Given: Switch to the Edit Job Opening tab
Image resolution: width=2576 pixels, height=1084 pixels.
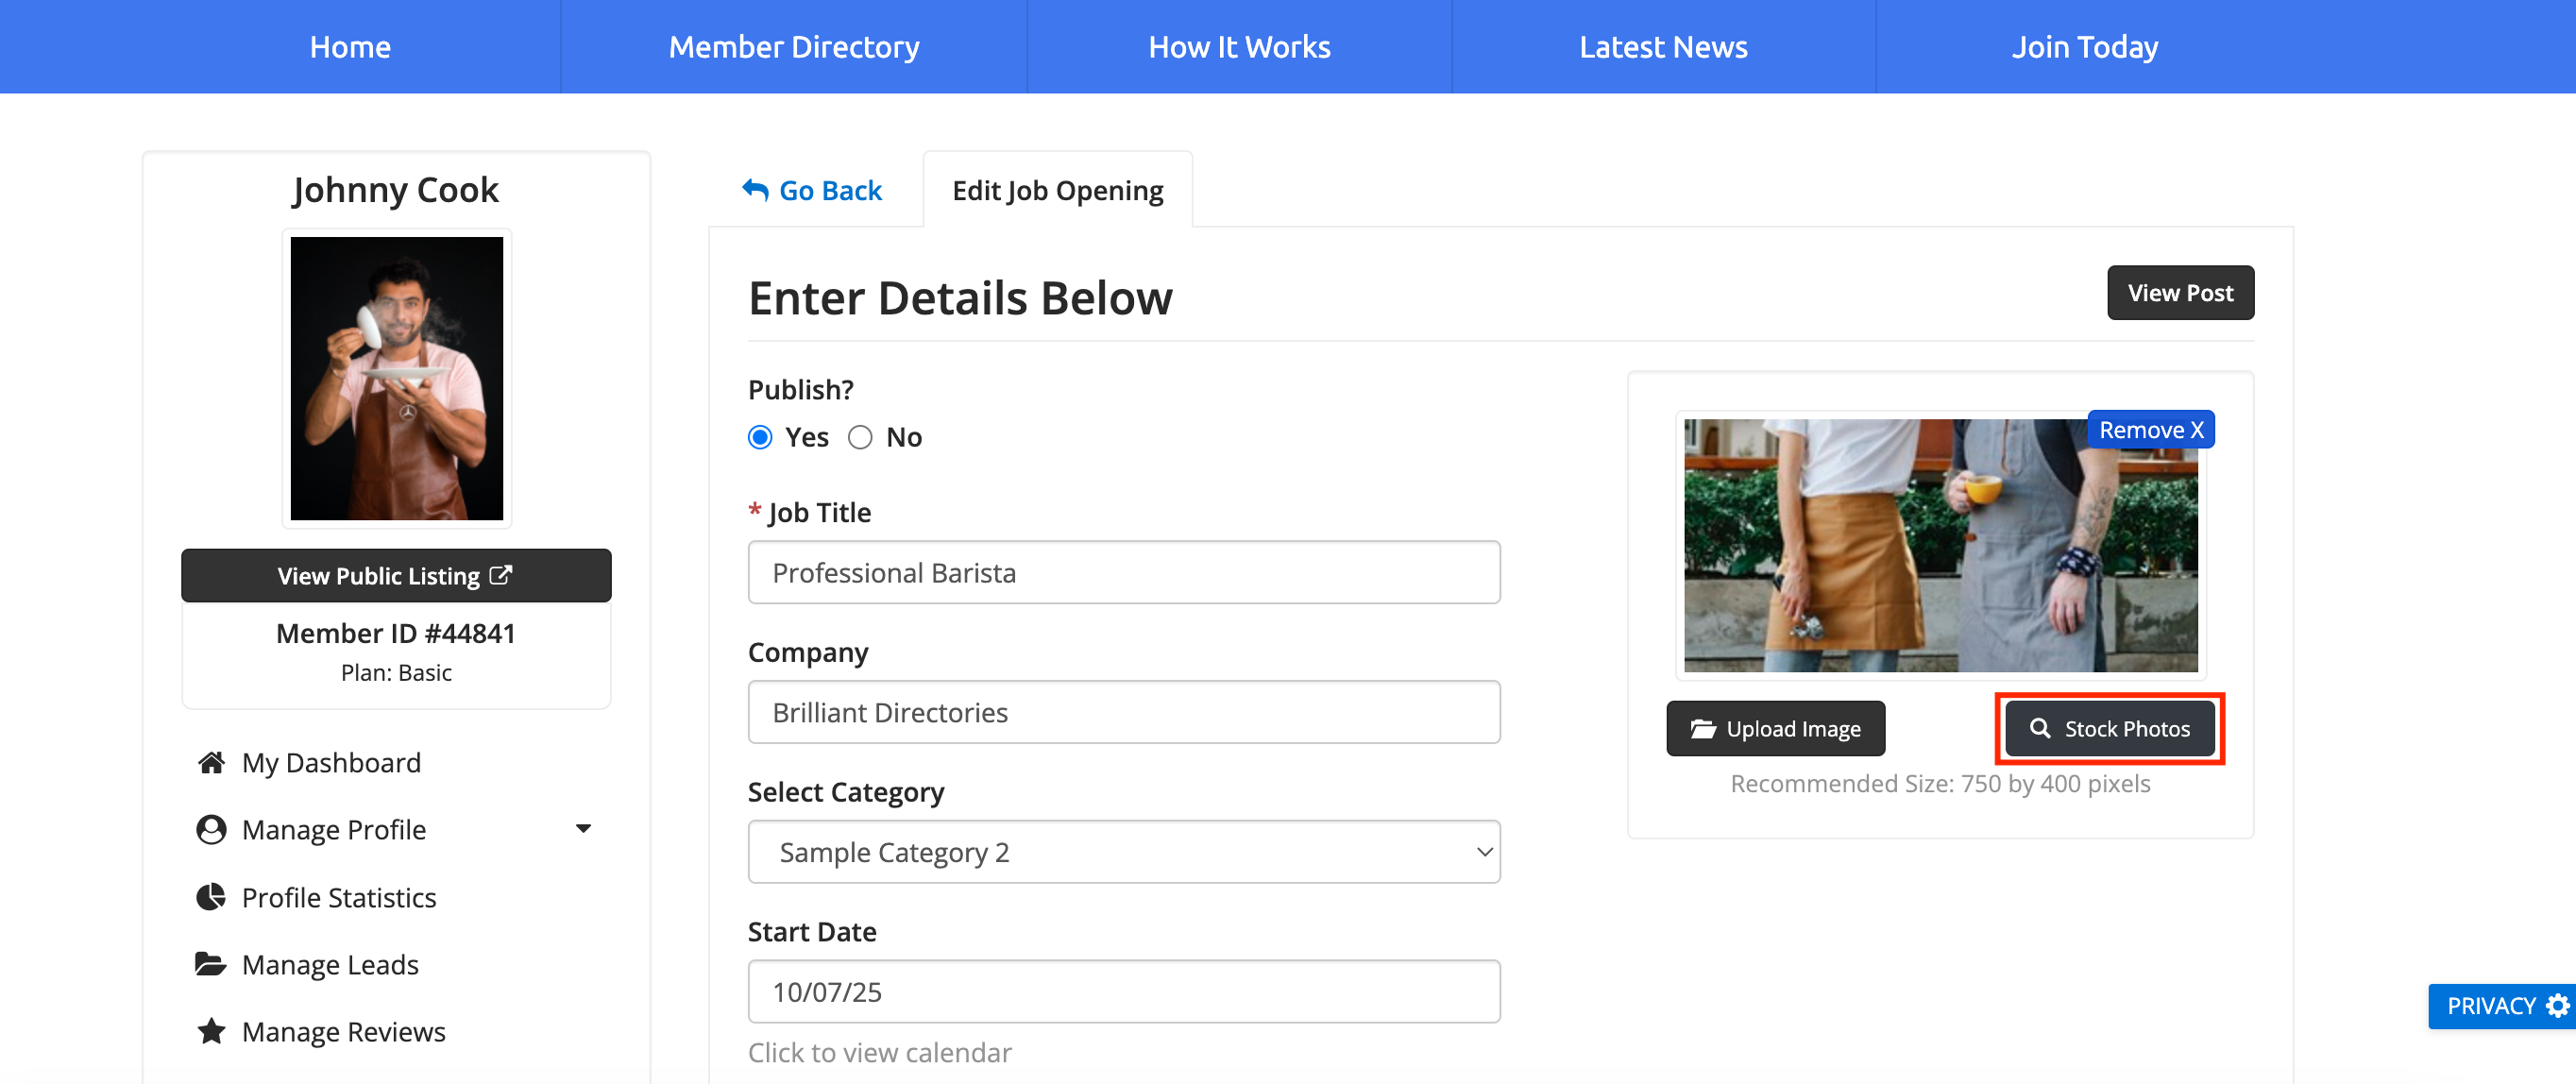Looking at the screenshot, I should pos(1057,190).
